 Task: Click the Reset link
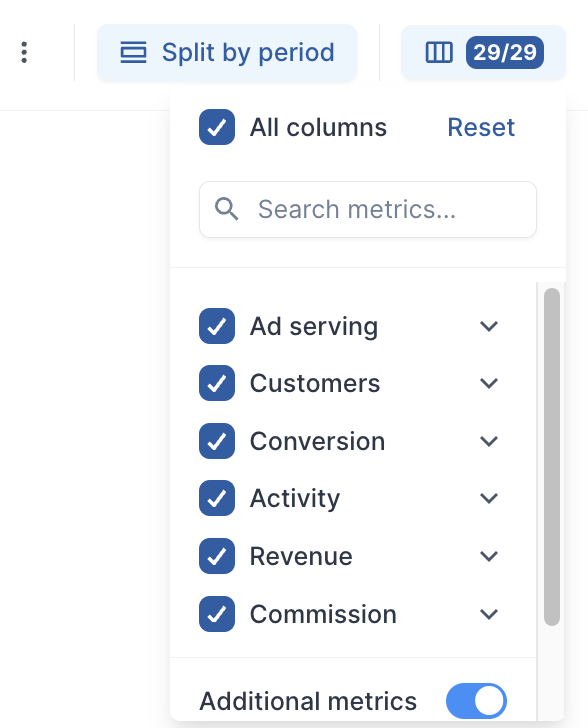pyautogui.click(x=481, y=127)
